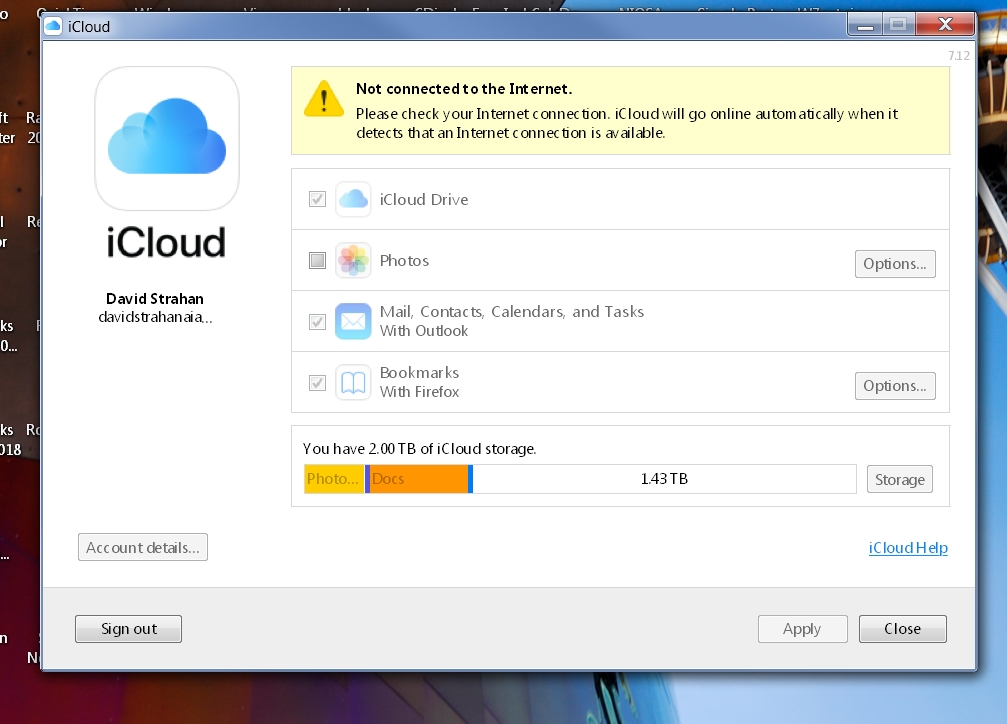Click the David Strahan account name
The width and height of the screenshot is (1007, 724).
[155, 299]
